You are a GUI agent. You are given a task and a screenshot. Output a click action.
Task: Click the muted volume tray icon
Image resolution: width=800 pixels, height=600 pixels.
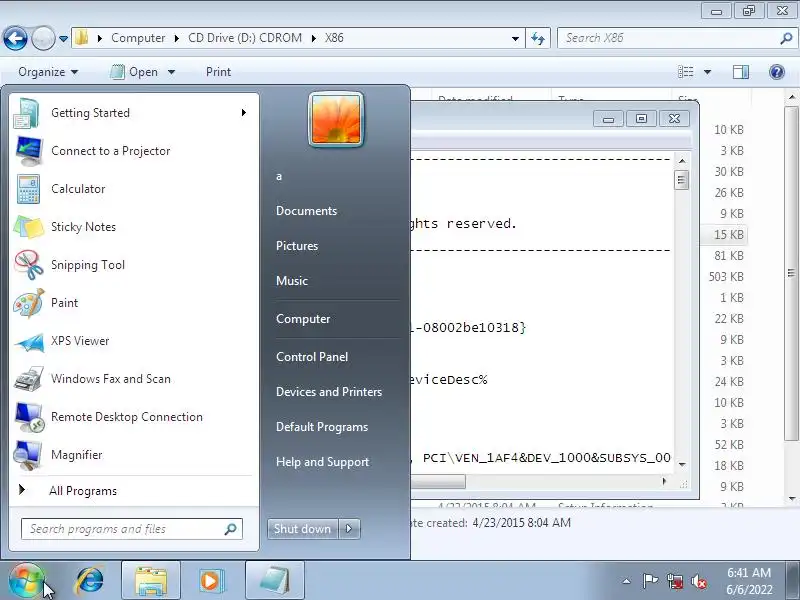point(698,581)
